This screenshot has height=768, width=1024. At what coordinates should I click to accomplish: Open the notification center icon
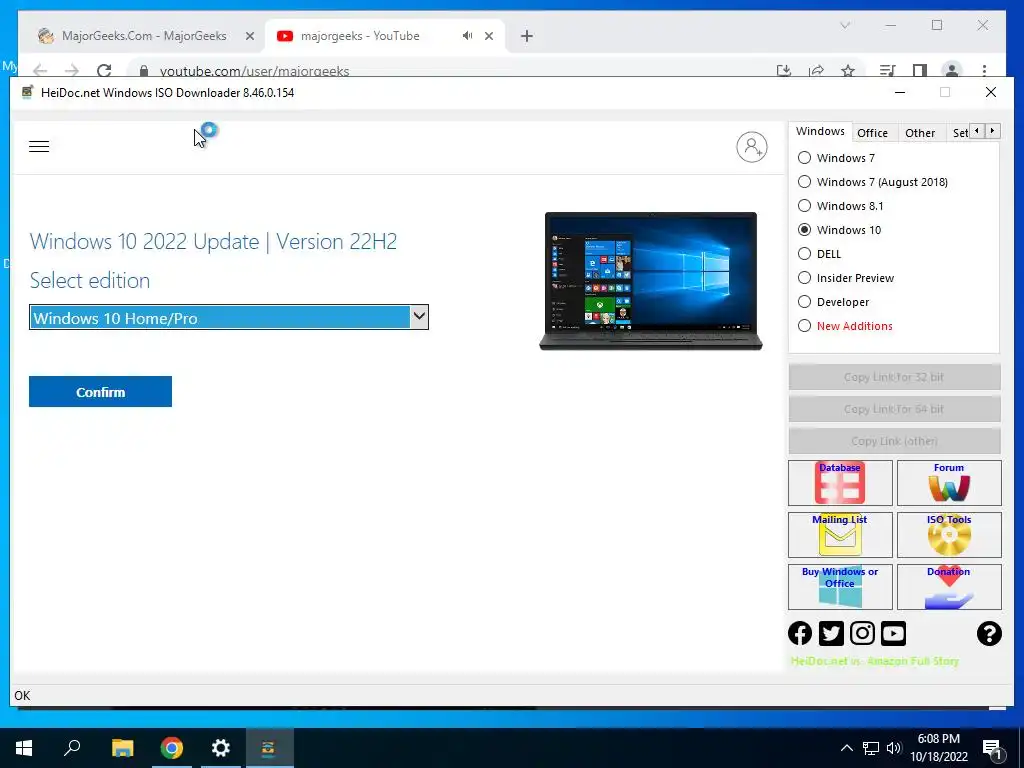[991, 748]
